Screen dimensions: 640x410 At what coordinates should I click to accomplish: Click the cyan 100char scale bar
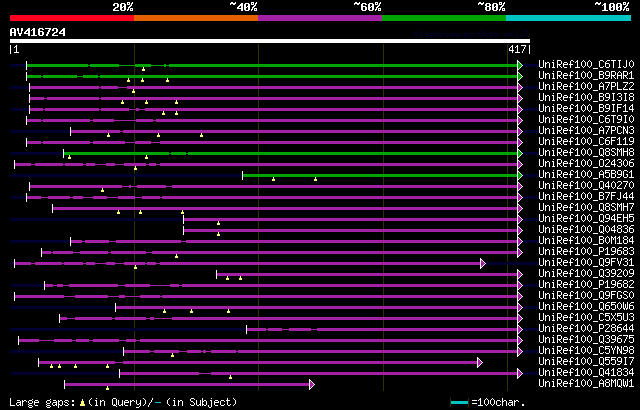pyautogui.click(x=459, y=403)
